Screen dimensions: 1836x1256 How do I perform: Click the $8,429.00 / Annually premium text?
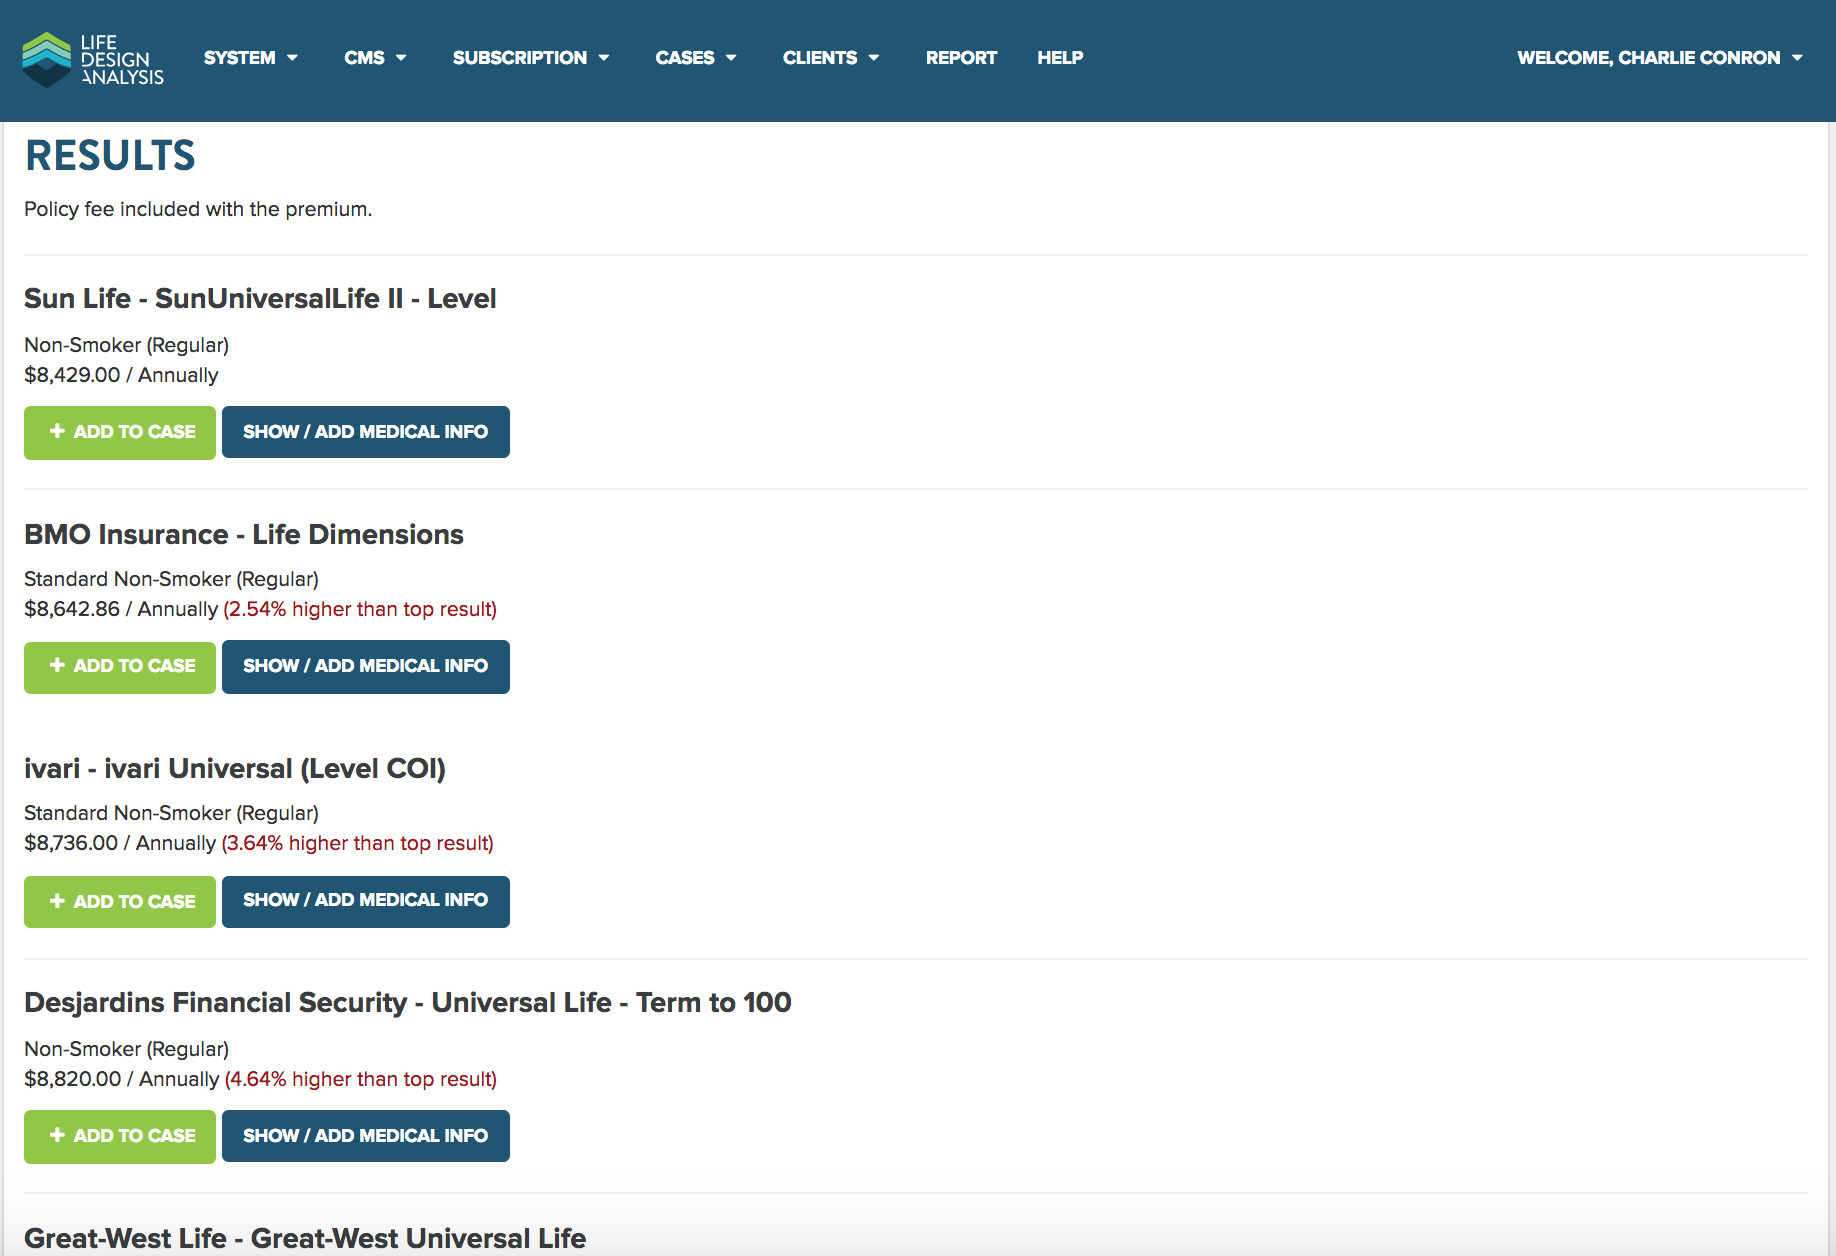pyautogui.click(x=121, y=375)
